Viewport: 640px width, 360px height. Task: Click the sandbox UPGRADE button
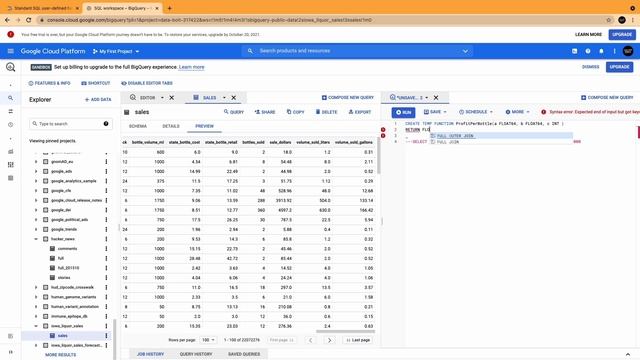pos(619,67)
